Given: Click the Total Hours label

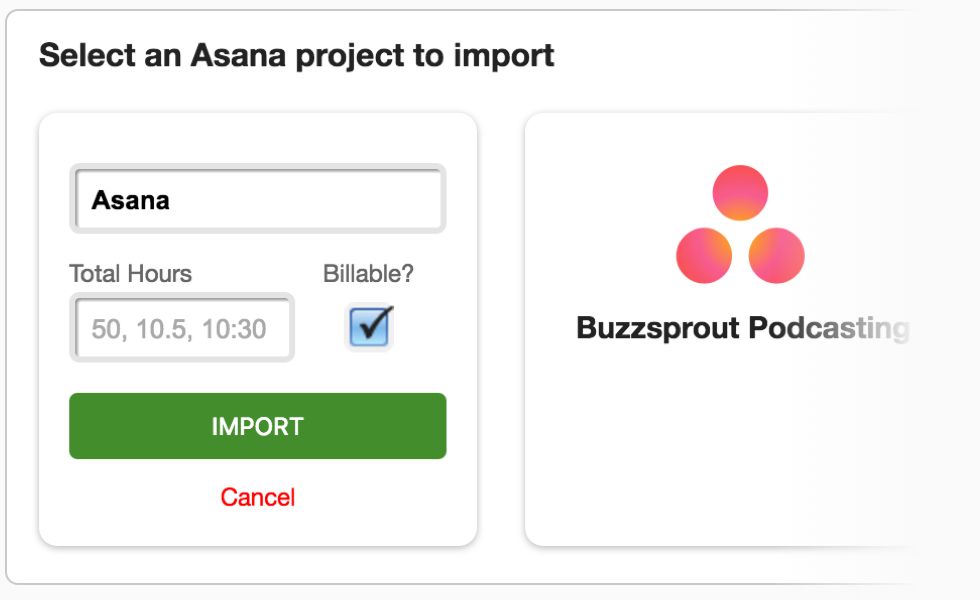Looking at the screenshot, I should pyautogui.click(x=131, y=274).
